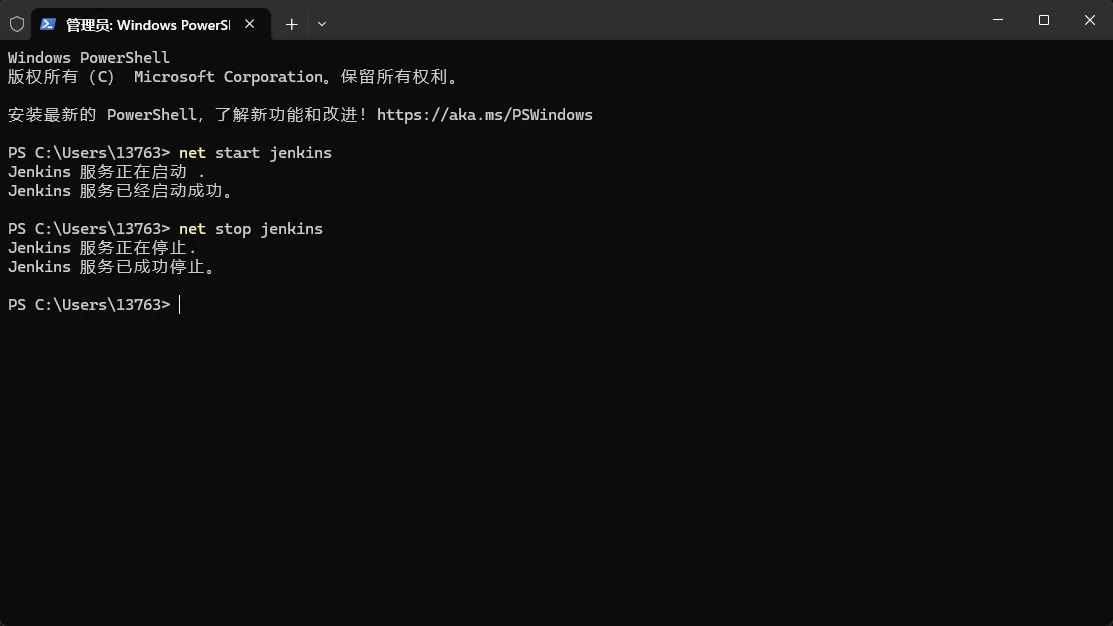Expand the new tab profile dropdown

click(x=322, y=24)
